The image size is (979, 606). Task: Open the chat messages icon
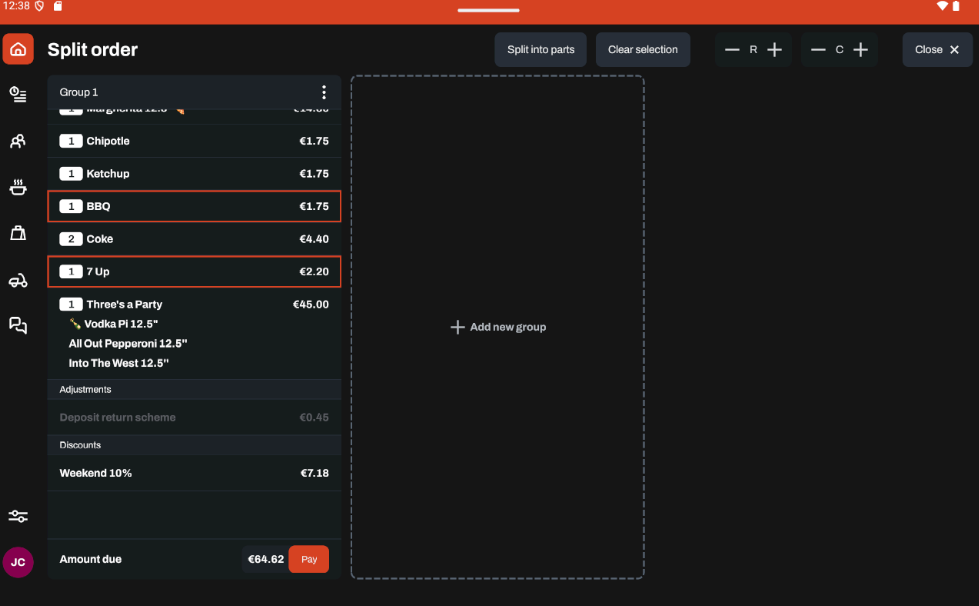(x=18, y=325)
